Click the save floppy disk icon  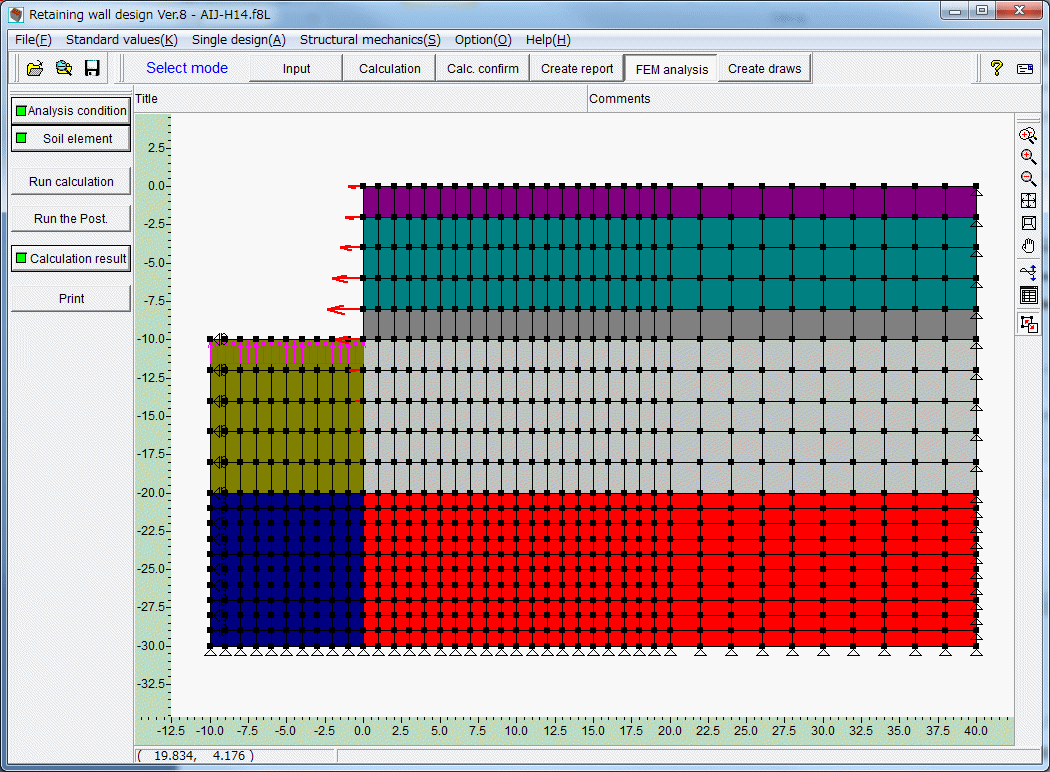coord(92,68)
